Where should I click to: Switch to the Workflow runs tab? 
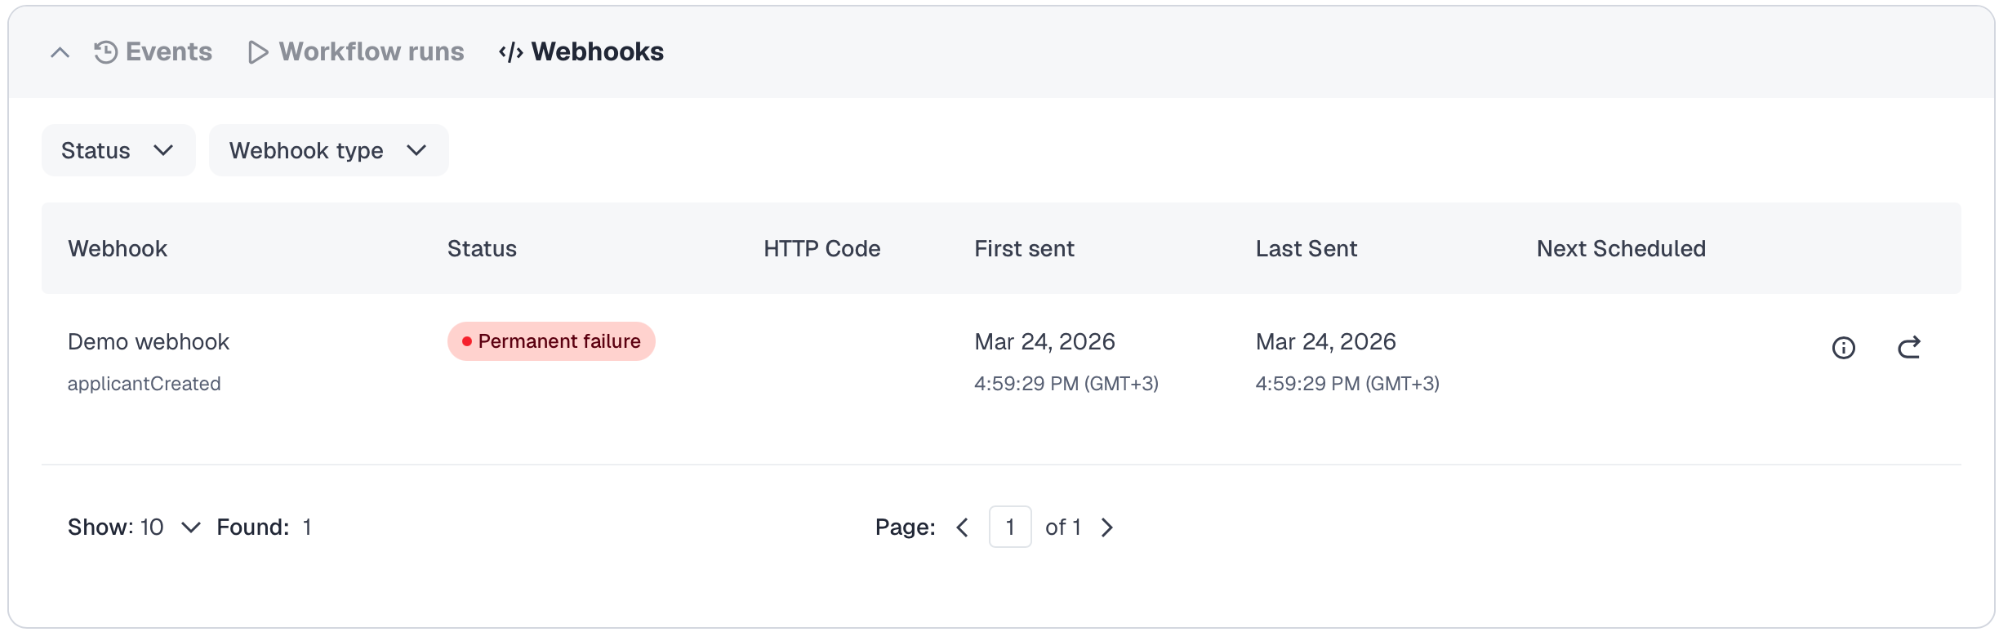(x=356, y=52)
